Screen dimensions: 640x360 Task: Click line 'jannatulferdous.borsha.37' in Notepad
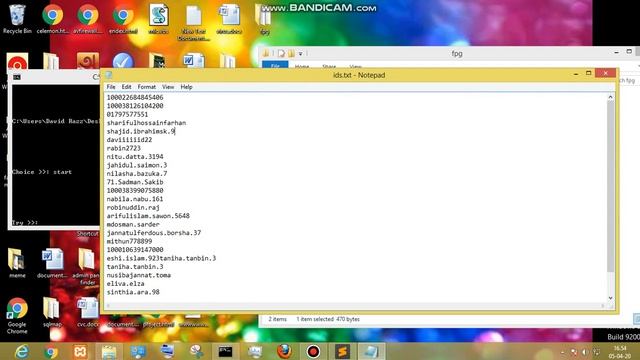[154, 233]
